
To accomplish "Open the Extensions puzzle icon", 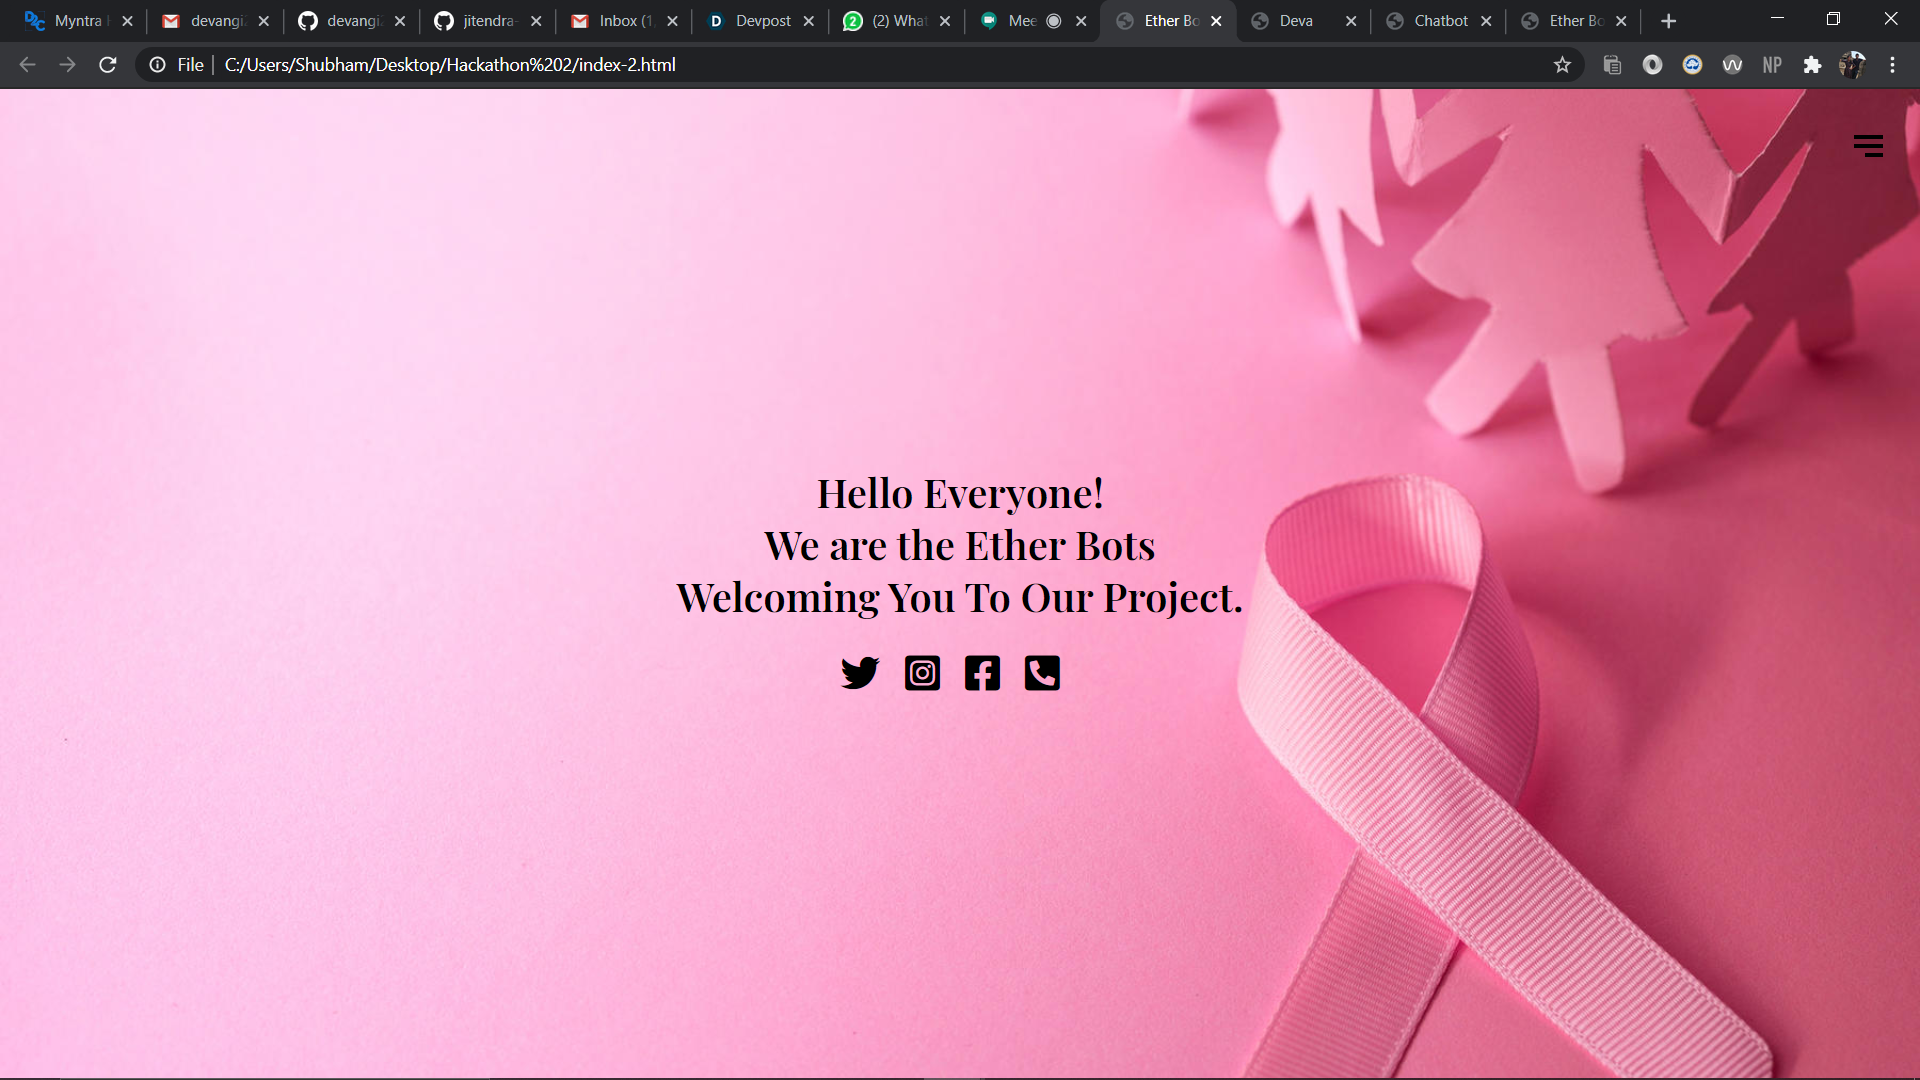I will (1812, 65).
